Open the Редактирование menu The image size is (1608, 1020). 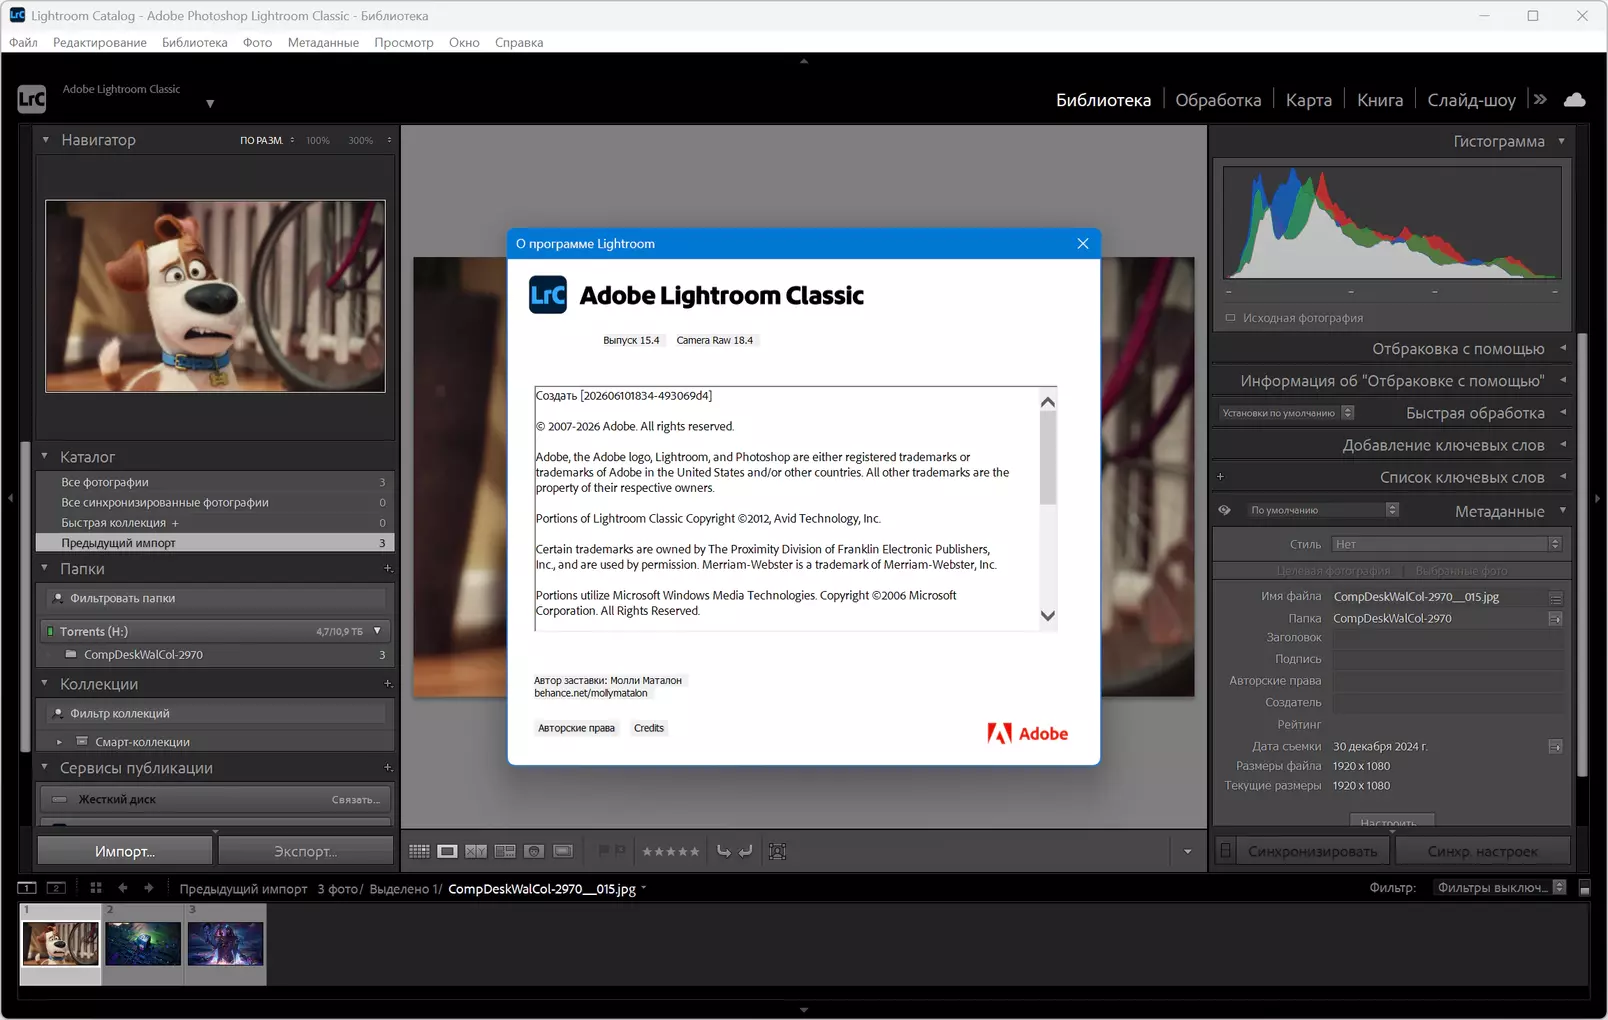[x=100, y=42]
